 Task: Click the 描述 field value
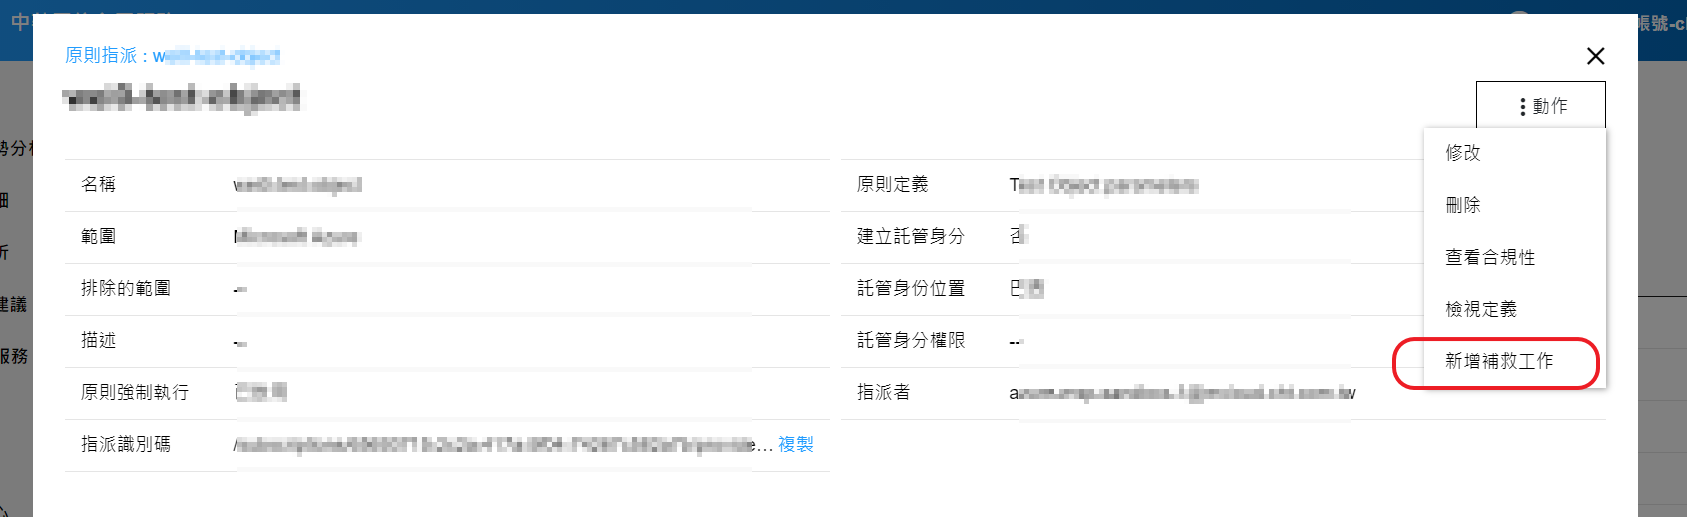240,342
